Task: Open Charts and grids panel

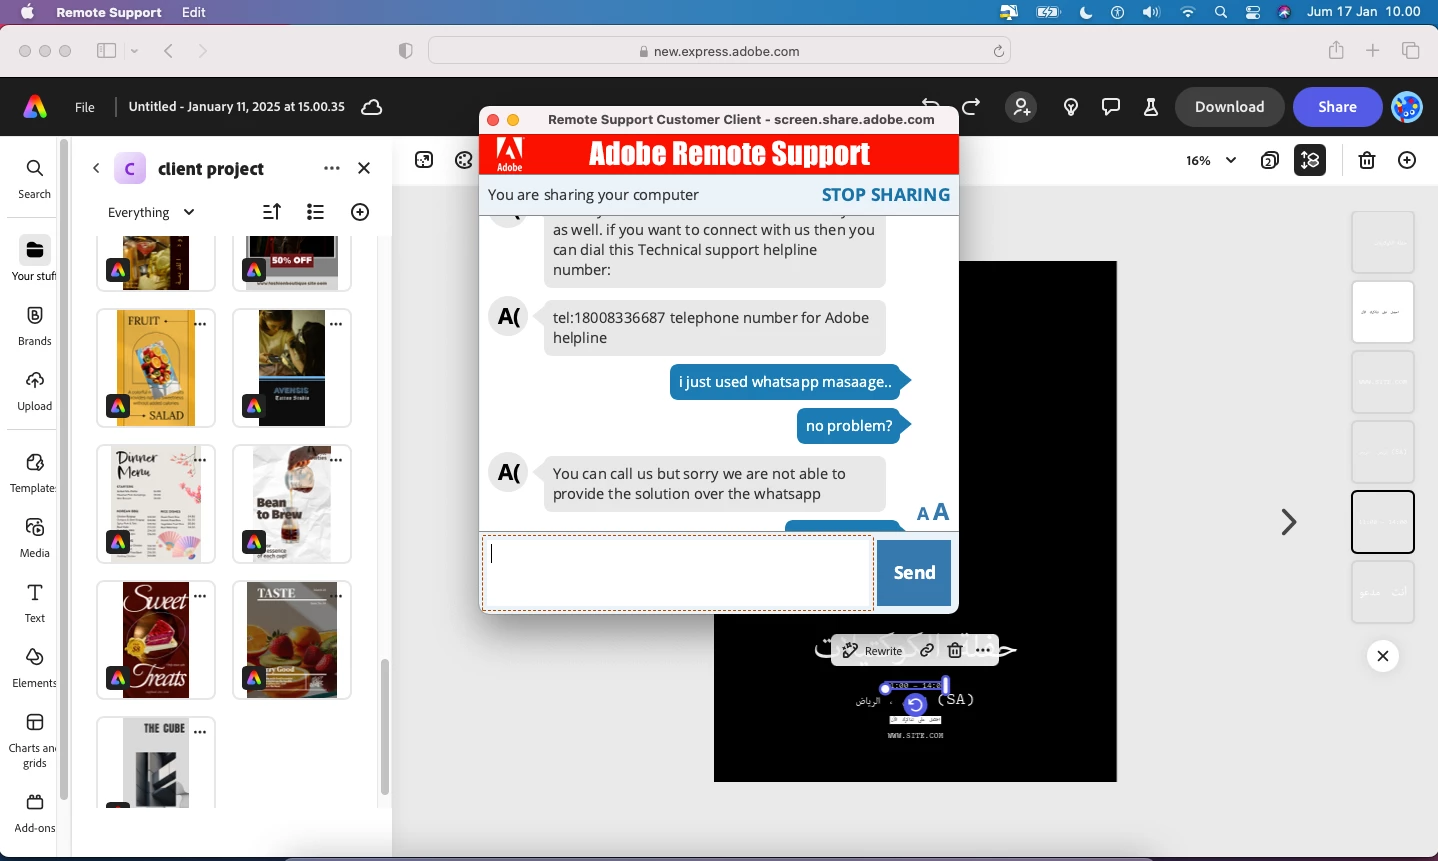Action: tap(34, 740)
